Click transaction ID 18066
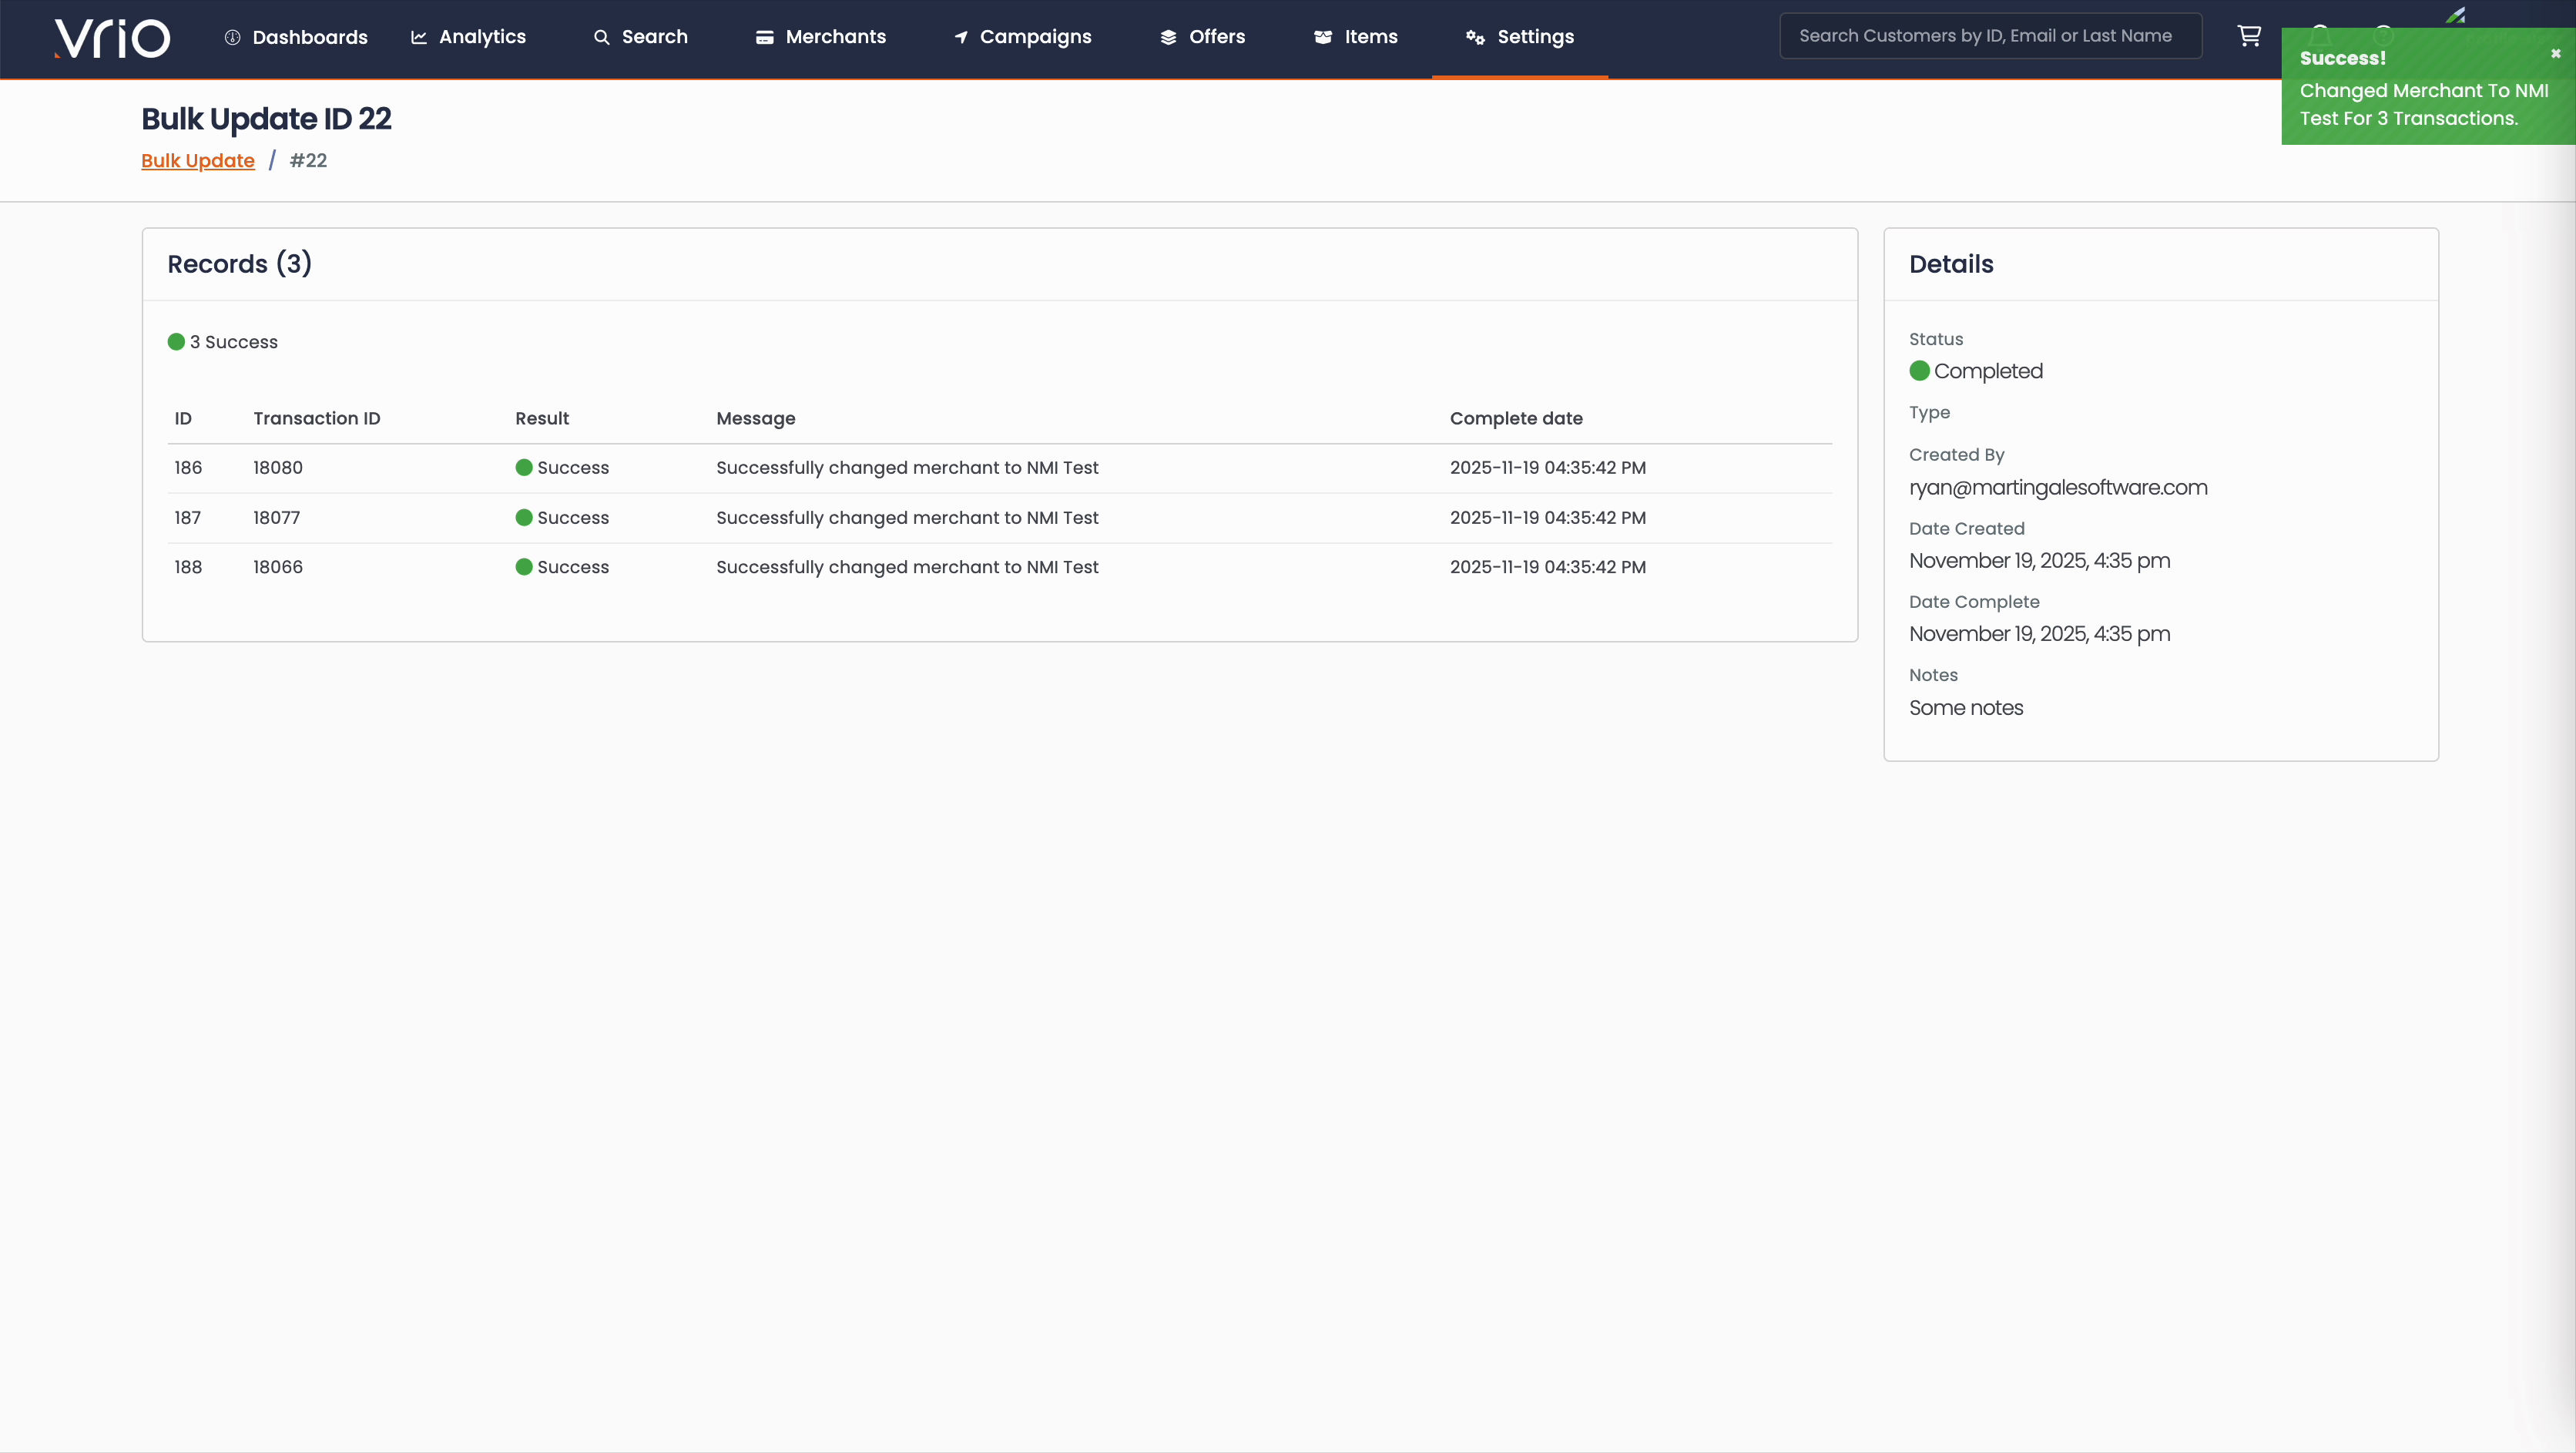Screen dimensions: 2576x1453 [x=278, y=567]
